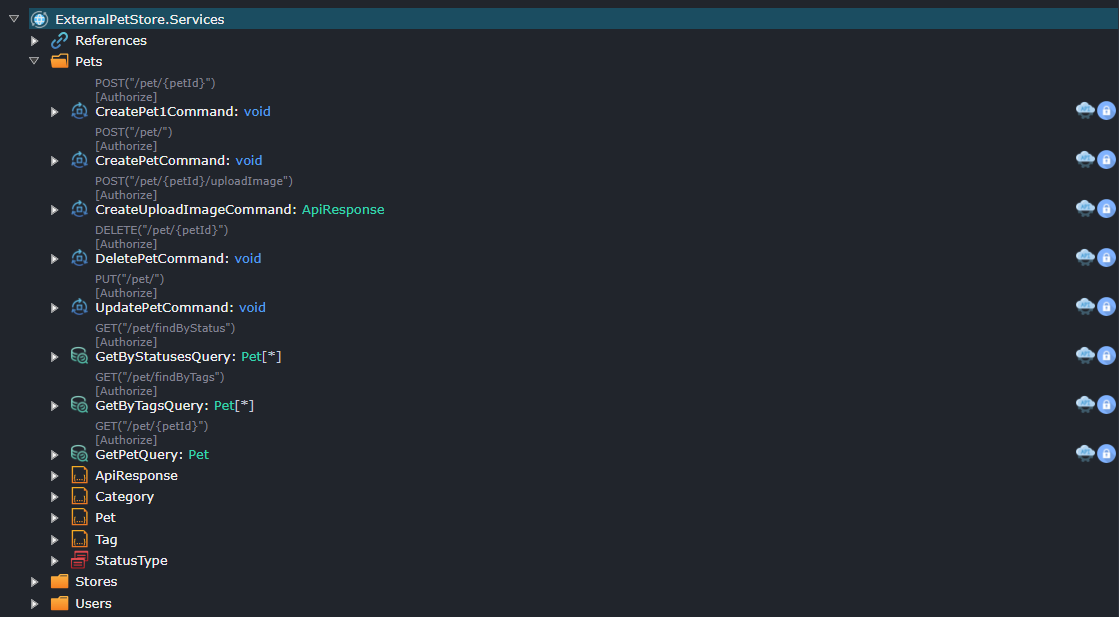
Task: Click the ApiResponse DTO icon
Action: (80, 475)
